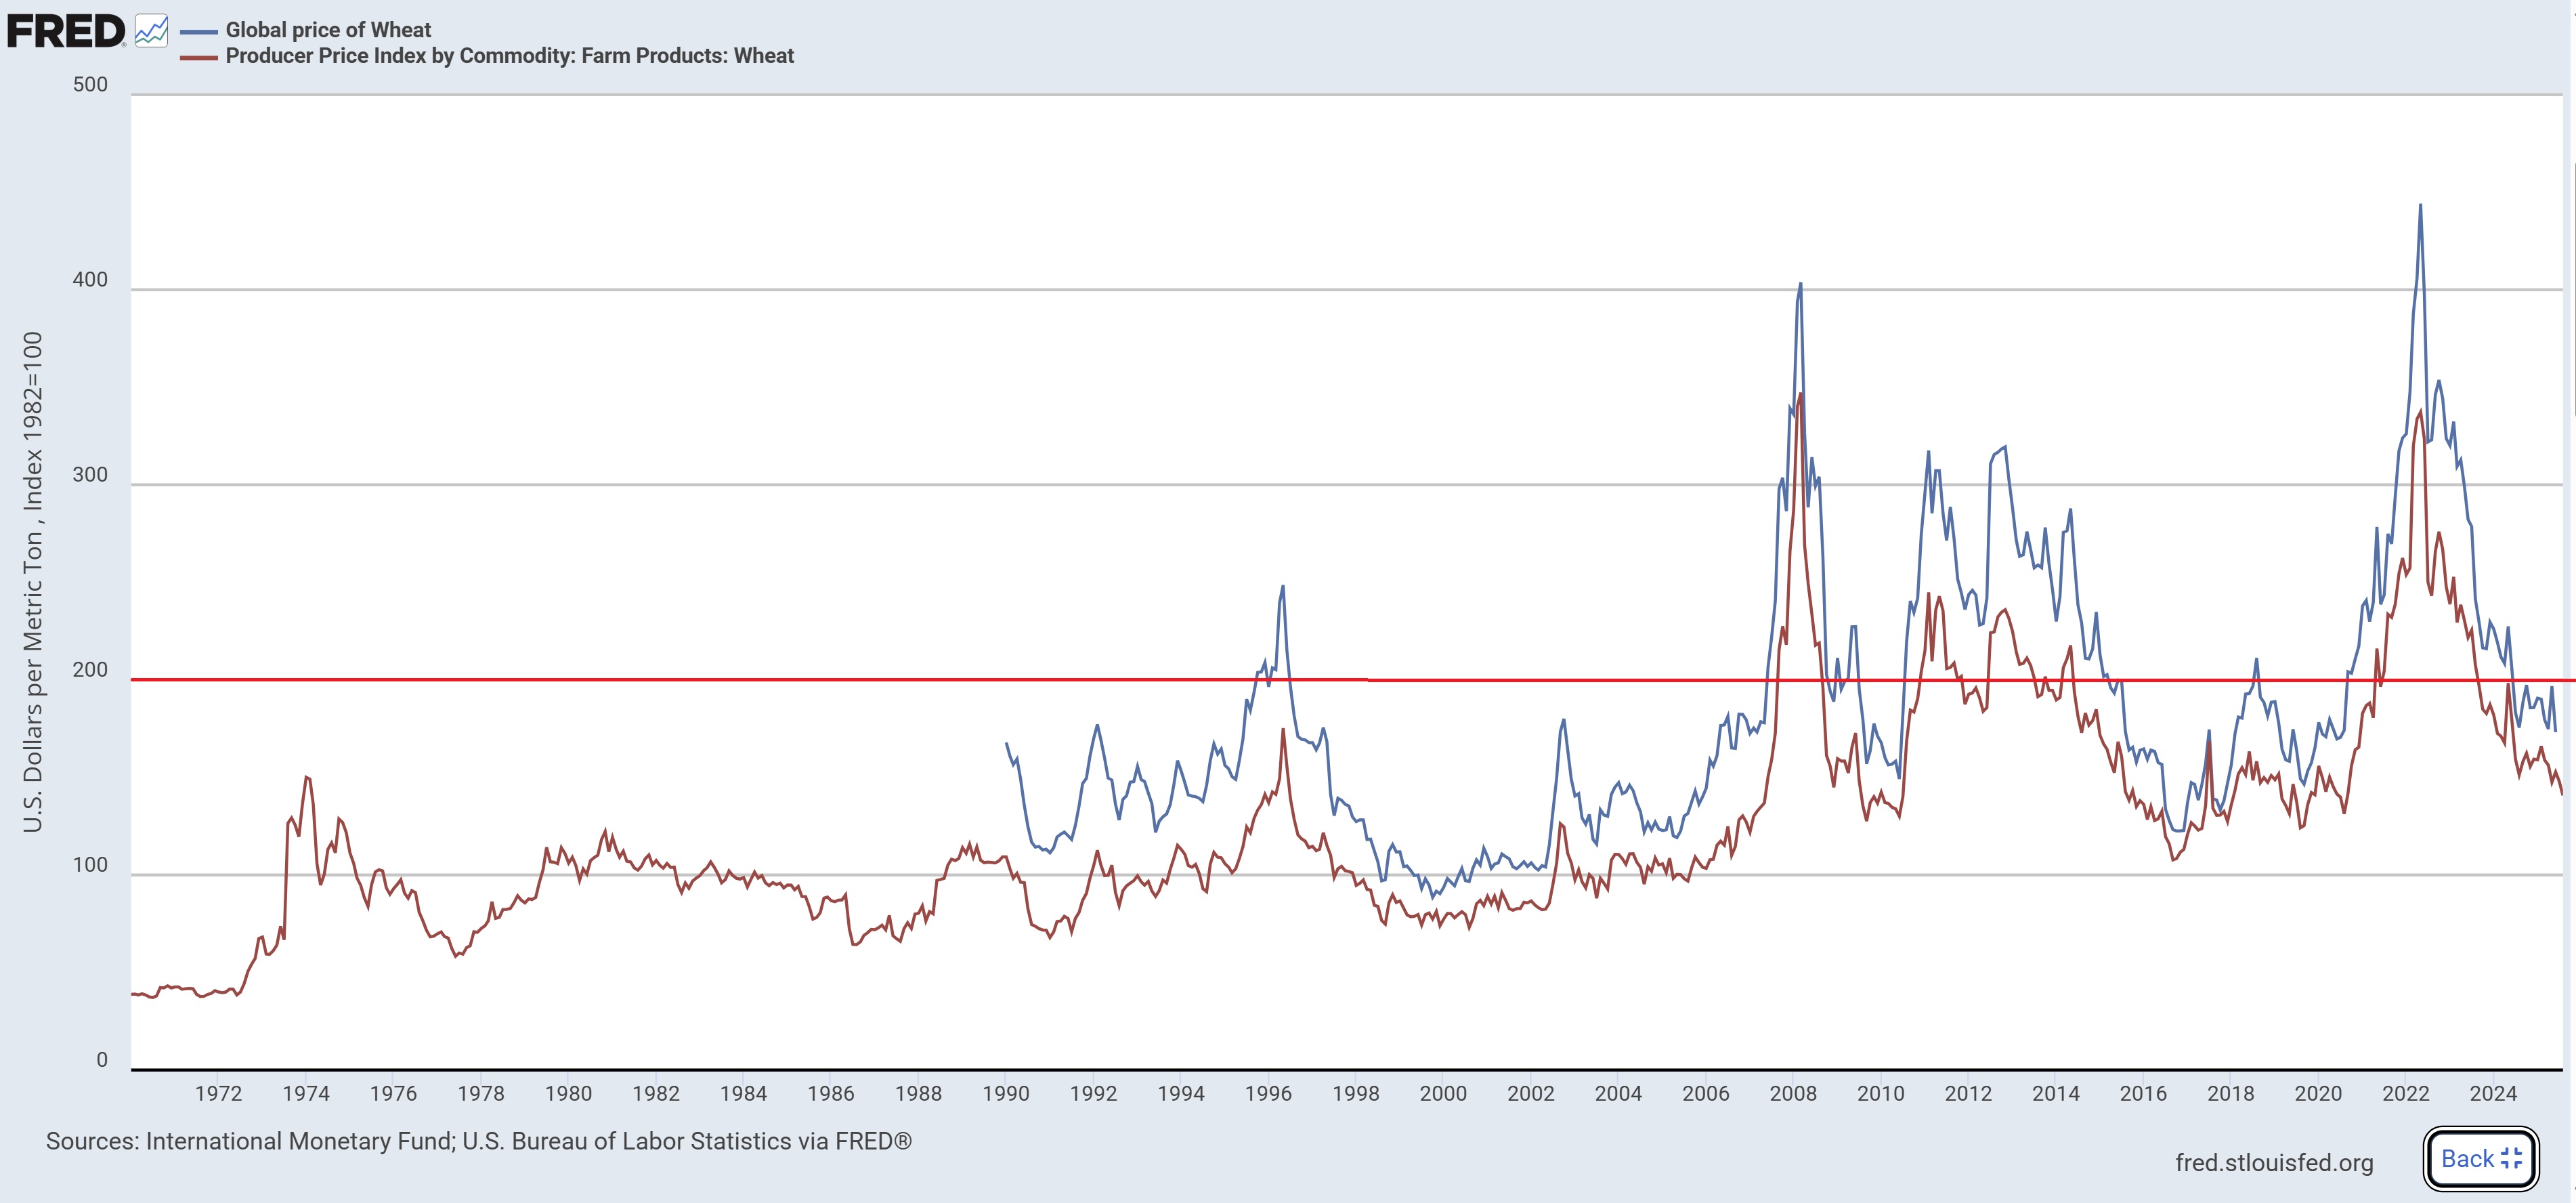This screenshot has height=1203, width=2576.
Task: Click the 1996 peak of the blue line
Action: (x=1283, y=587)
